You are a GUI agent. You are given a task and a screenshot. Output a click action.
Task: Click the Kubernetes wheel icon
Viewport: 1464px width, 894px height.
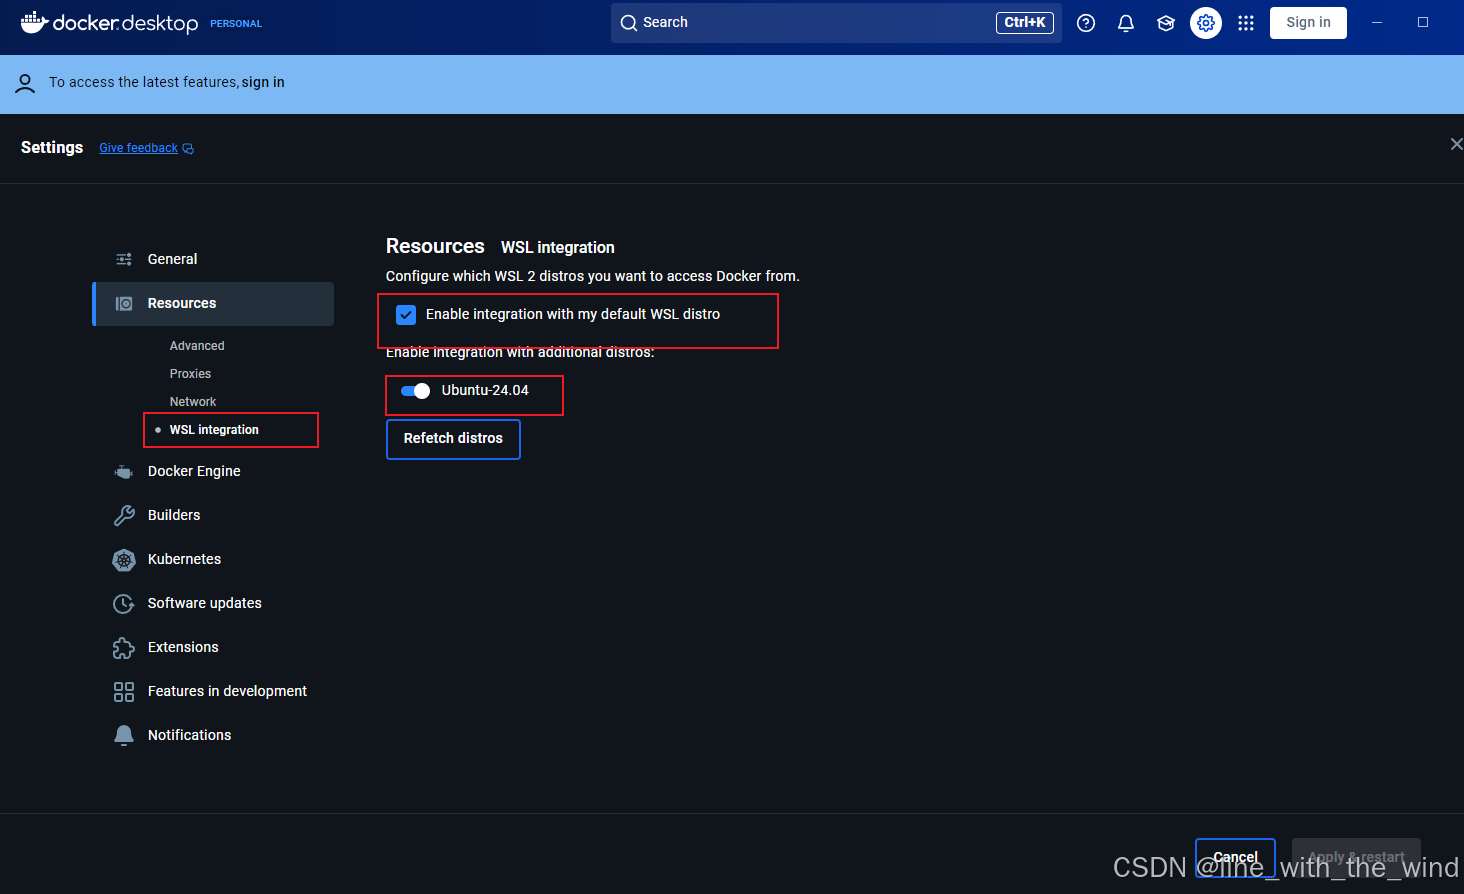(124, 559)
